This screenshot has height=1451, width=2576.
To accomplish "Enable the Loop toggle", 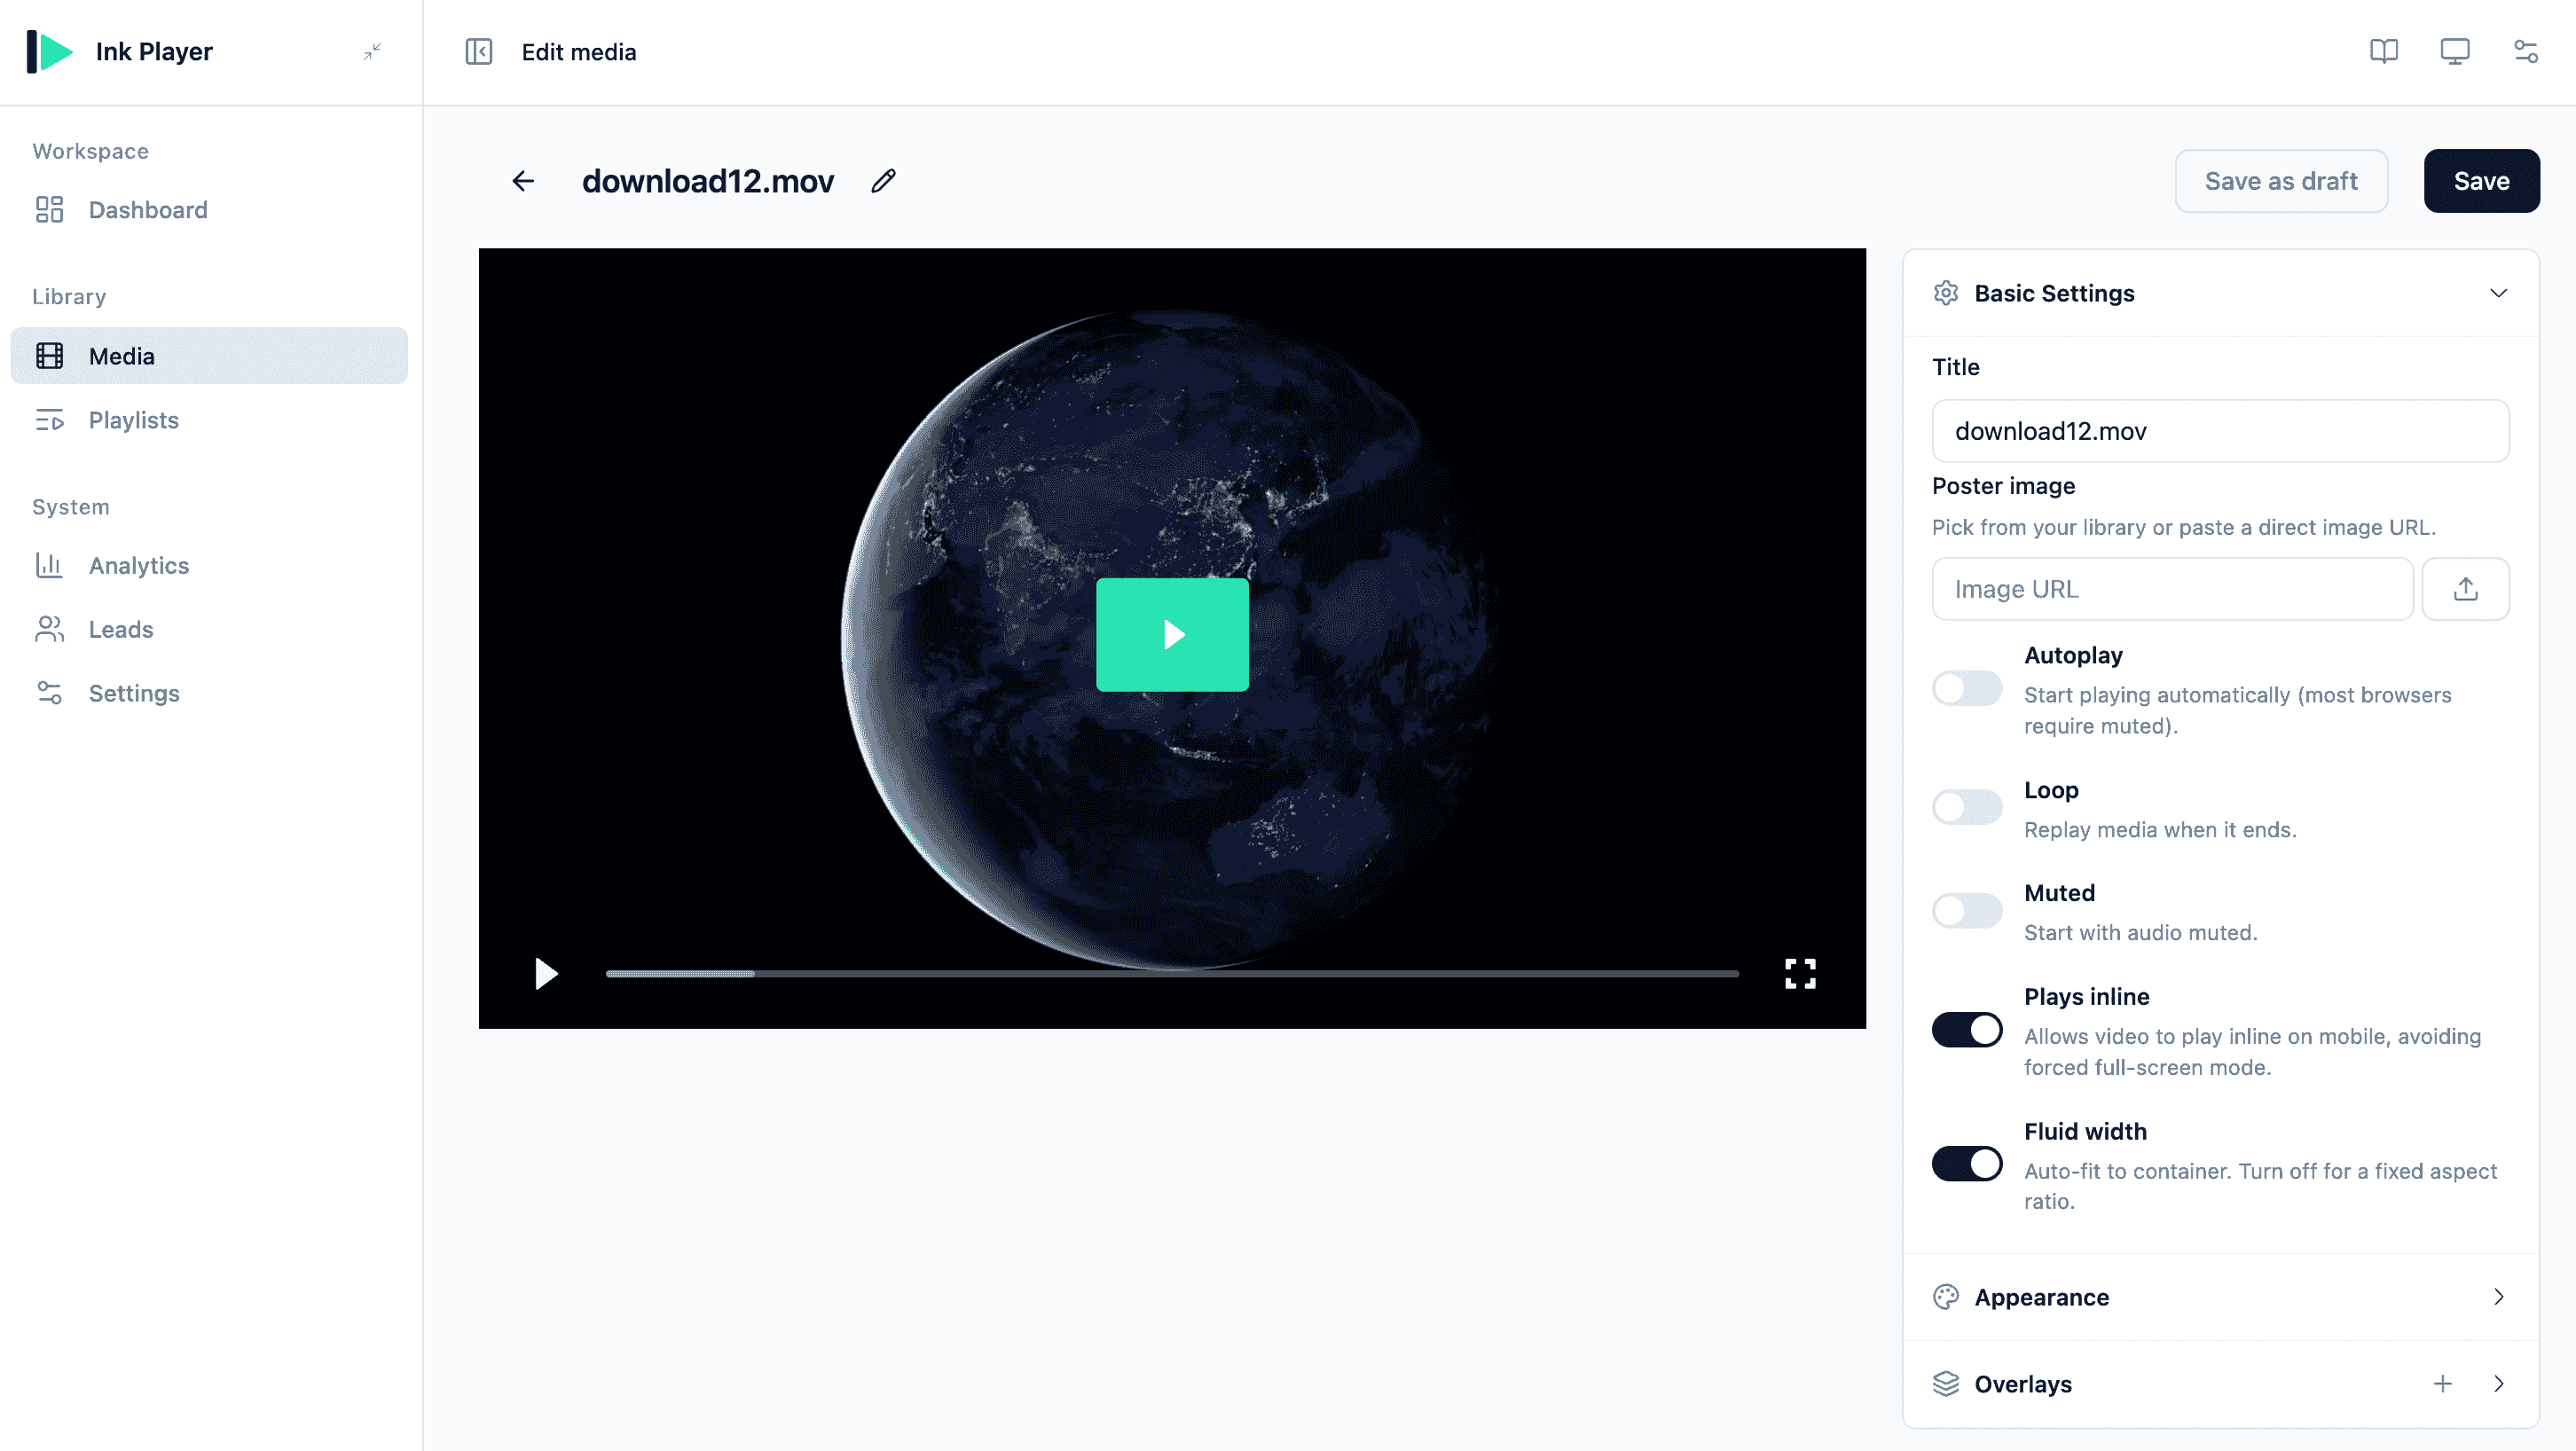I will (x=1967, y=807).
